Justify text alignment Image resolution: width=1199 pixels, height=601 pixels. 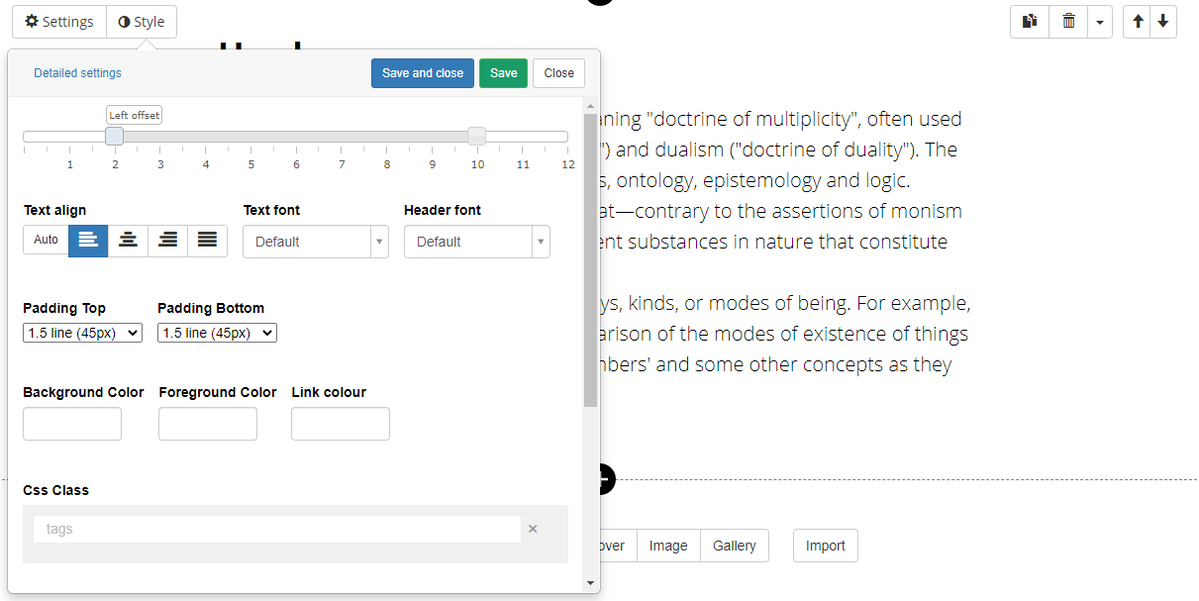[207, 240]
